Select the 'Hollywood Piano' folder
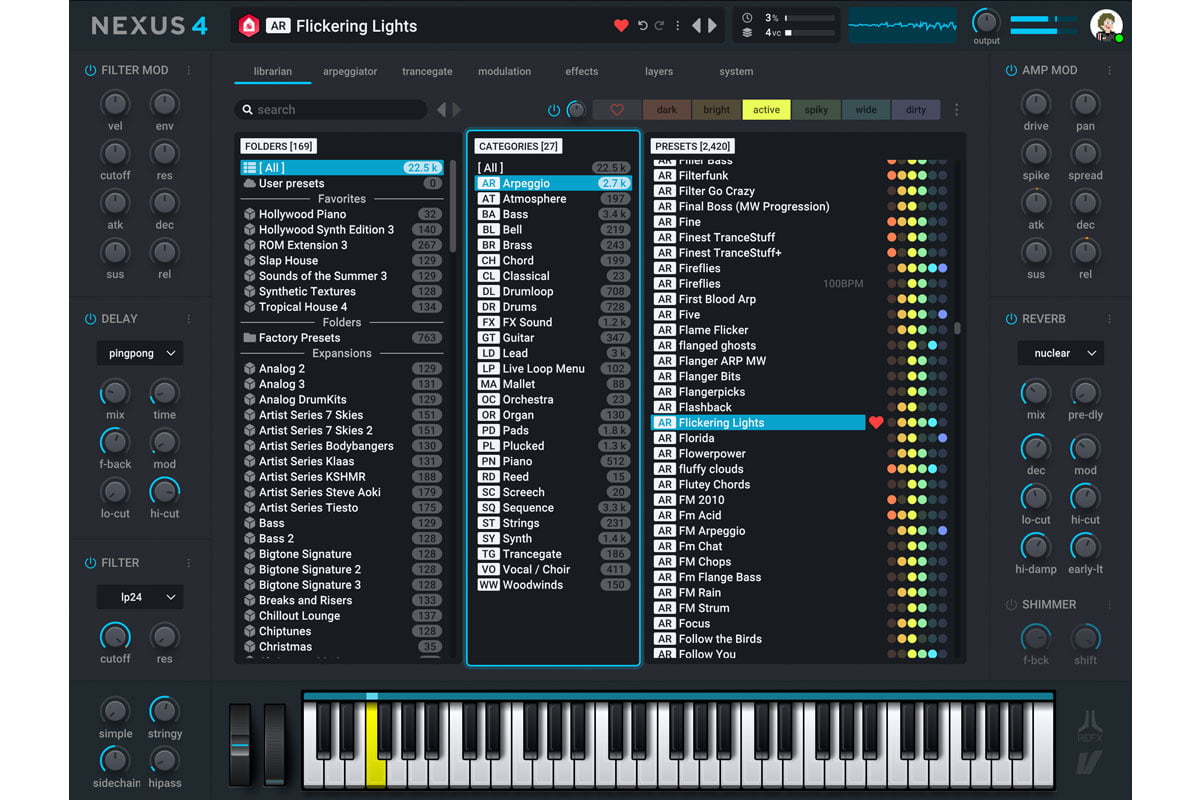This screenshot has width=1200, height=800. (x=342, y=215)
